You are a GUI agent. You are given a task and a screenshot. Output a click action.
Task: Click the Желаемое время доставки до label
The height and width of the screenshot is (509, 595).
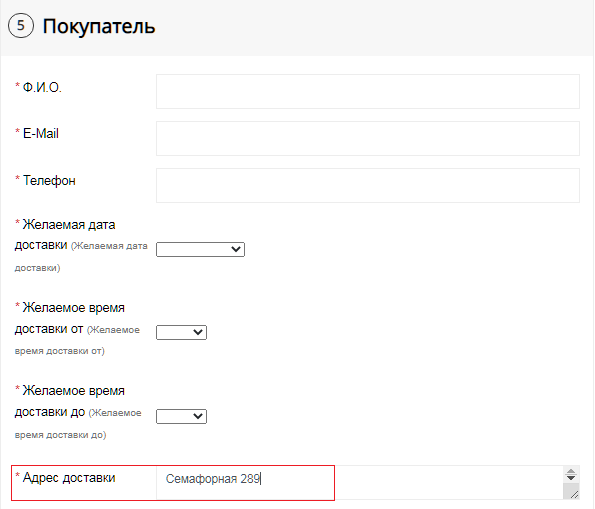(x=69, y=401)
